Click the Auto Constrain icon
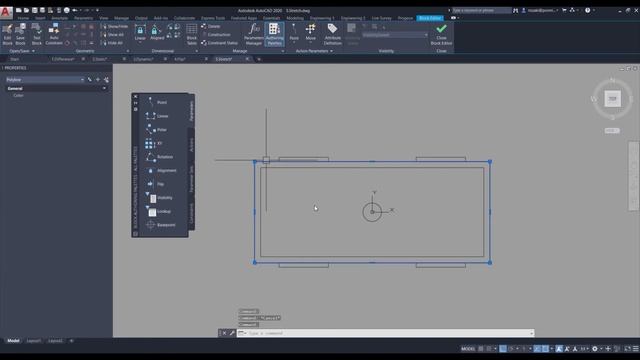The width and height of the screenshot is (640, 360). coord(54,34)
